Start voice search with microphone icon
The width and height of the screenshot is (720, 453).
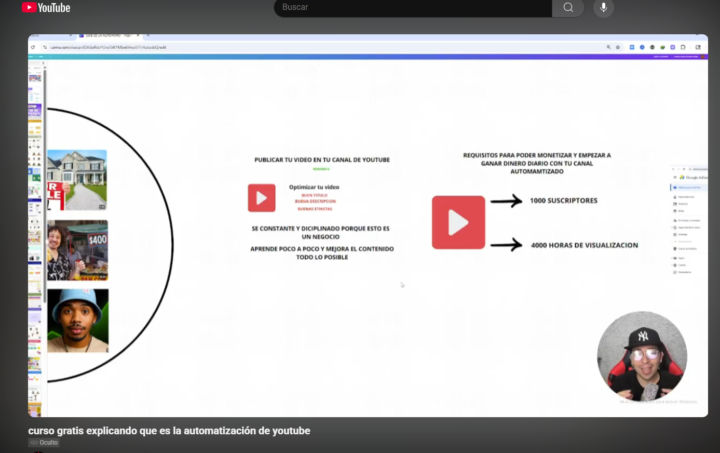click(x=603, y=7)
